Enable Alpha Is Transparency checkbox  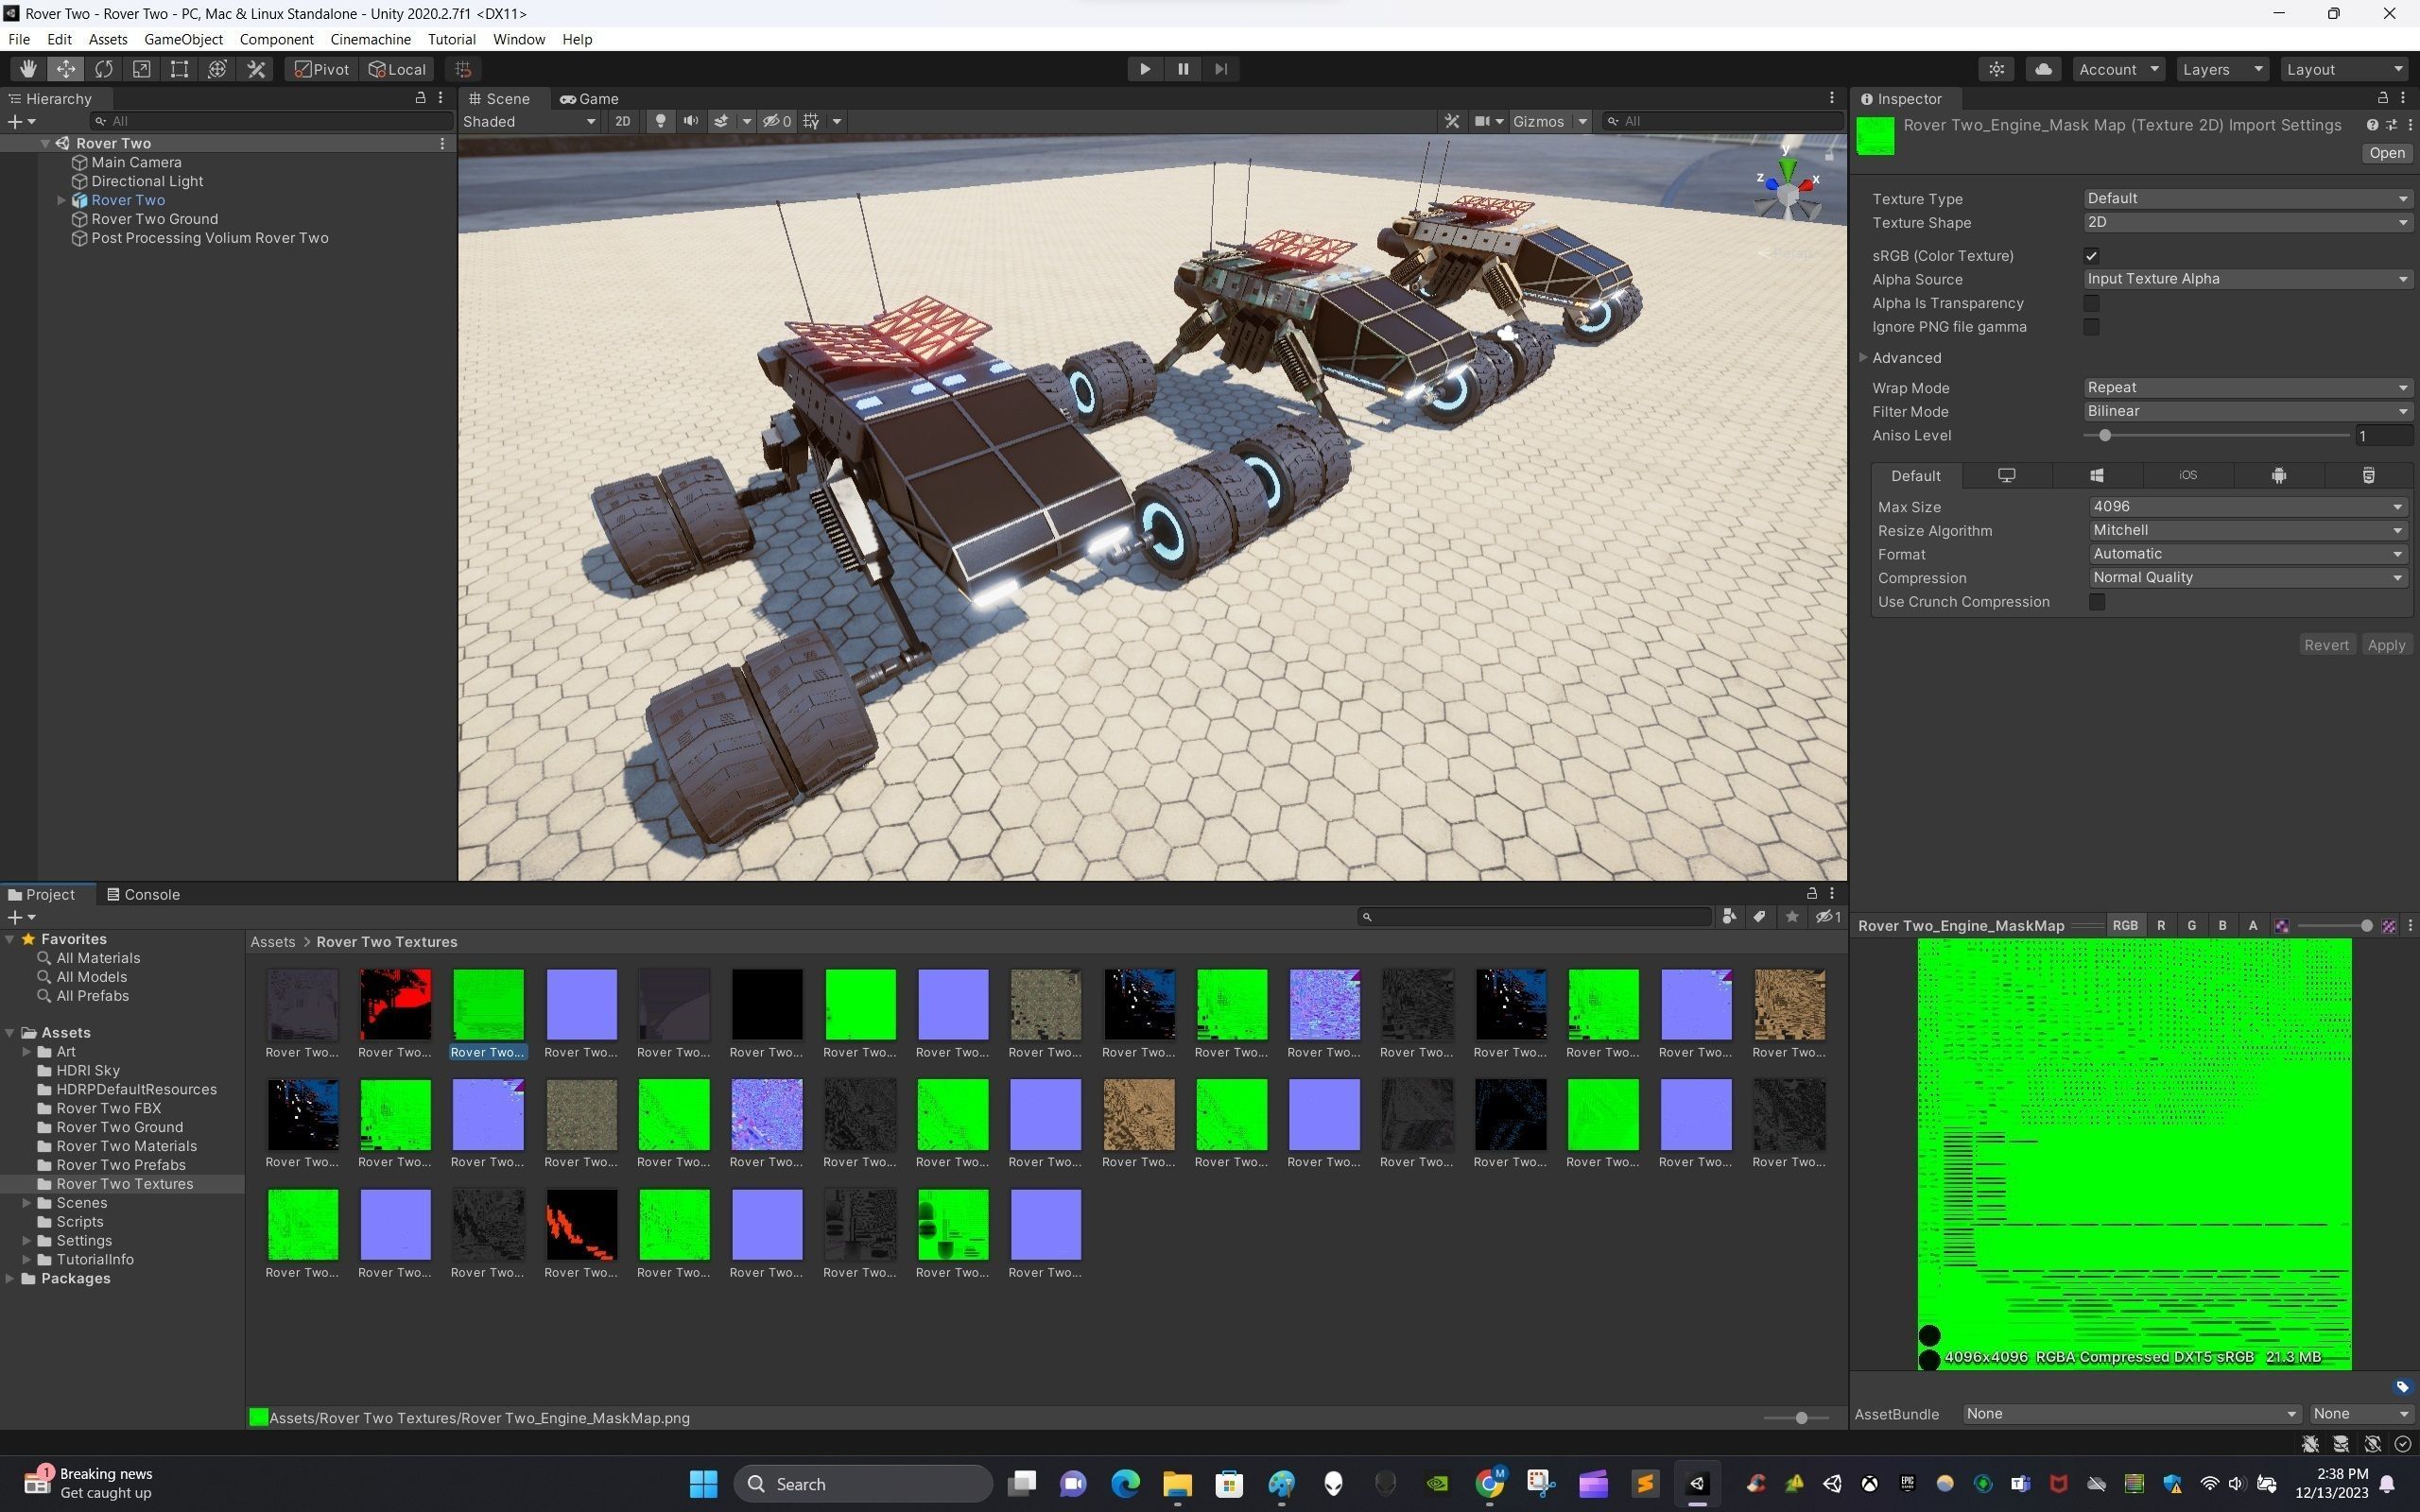2091,303
